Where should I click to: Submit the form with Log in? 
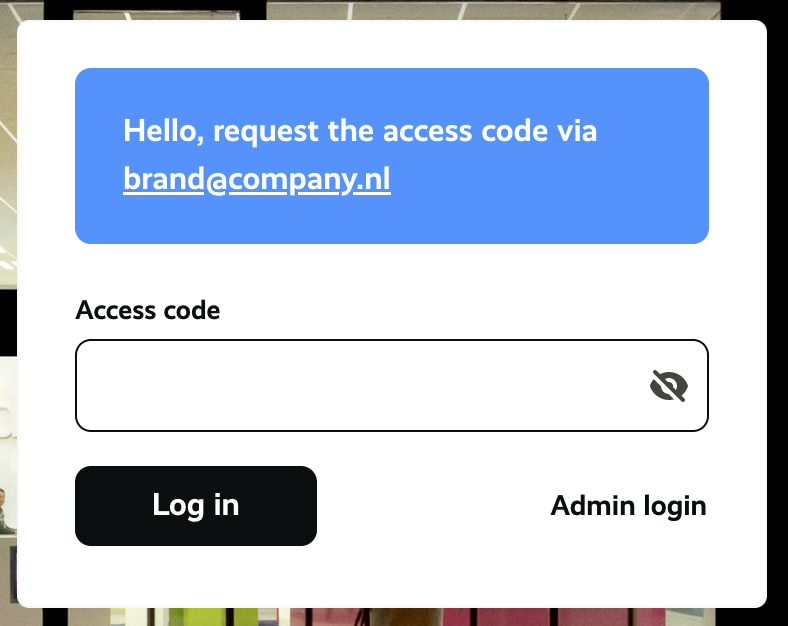point(196,505)
